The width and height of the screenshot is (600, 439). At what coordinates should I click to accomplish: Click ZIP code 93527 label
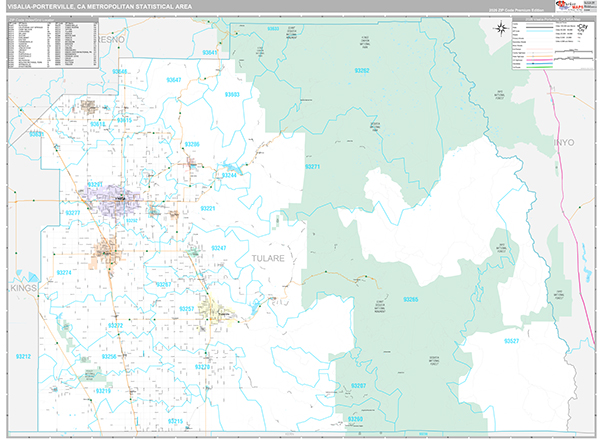tap(513, 341)
